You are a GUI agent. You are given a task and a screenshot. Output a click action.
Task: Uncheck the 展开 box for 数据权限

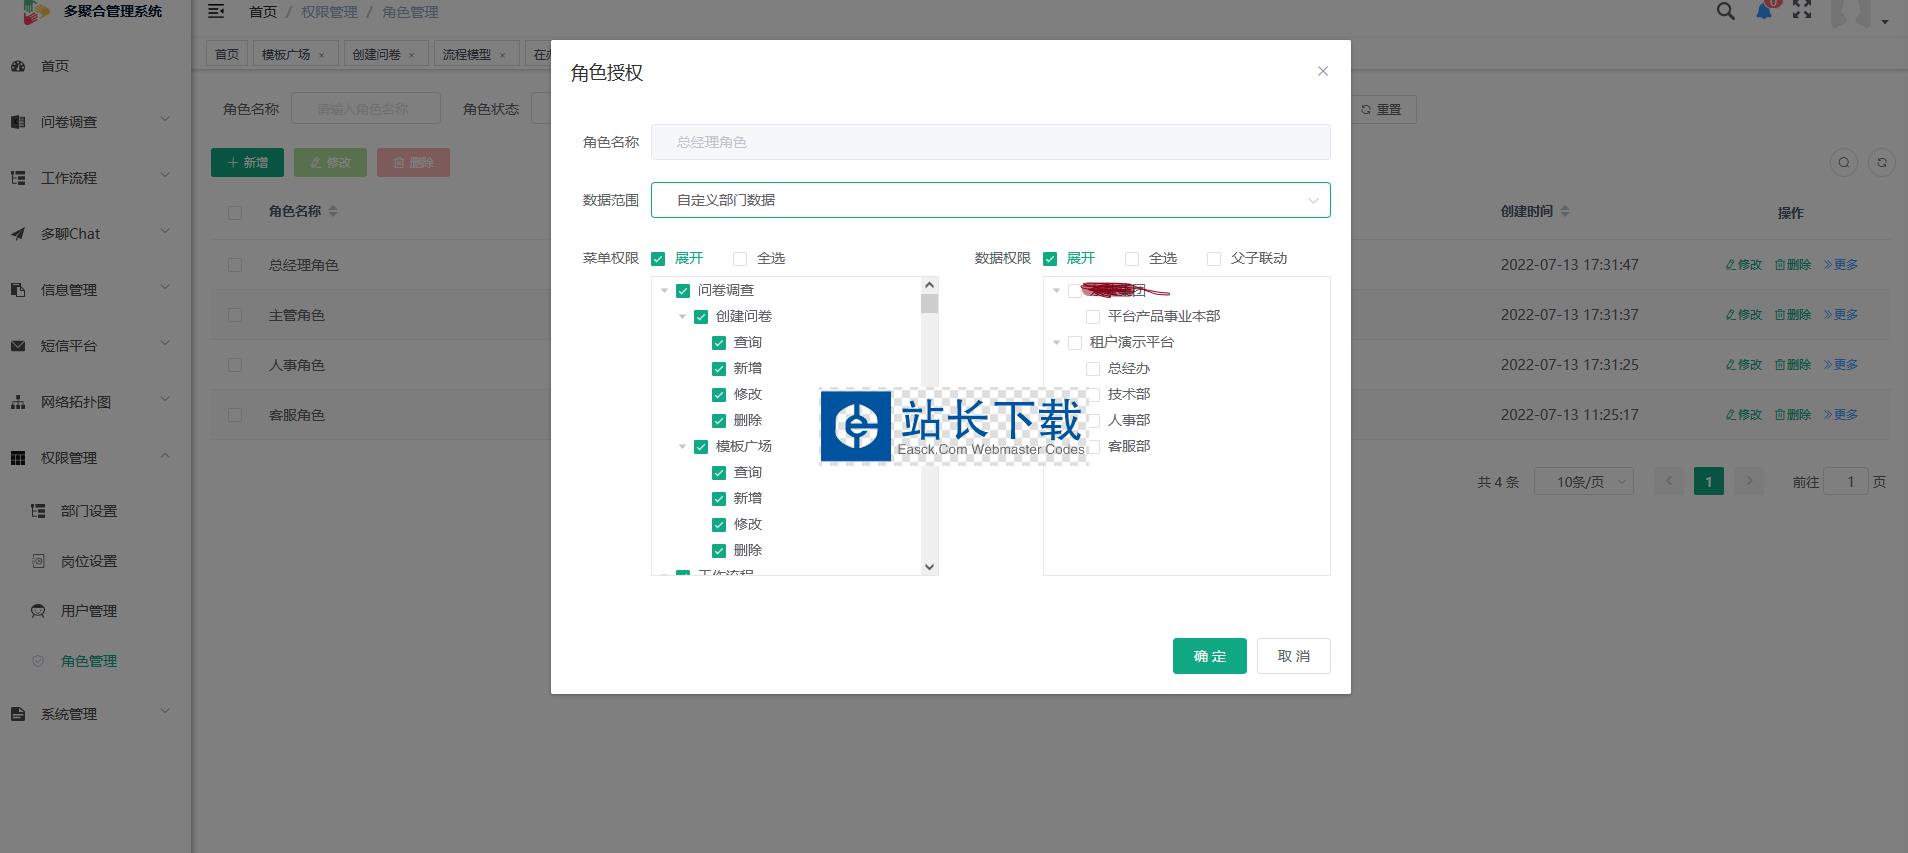1050,259
